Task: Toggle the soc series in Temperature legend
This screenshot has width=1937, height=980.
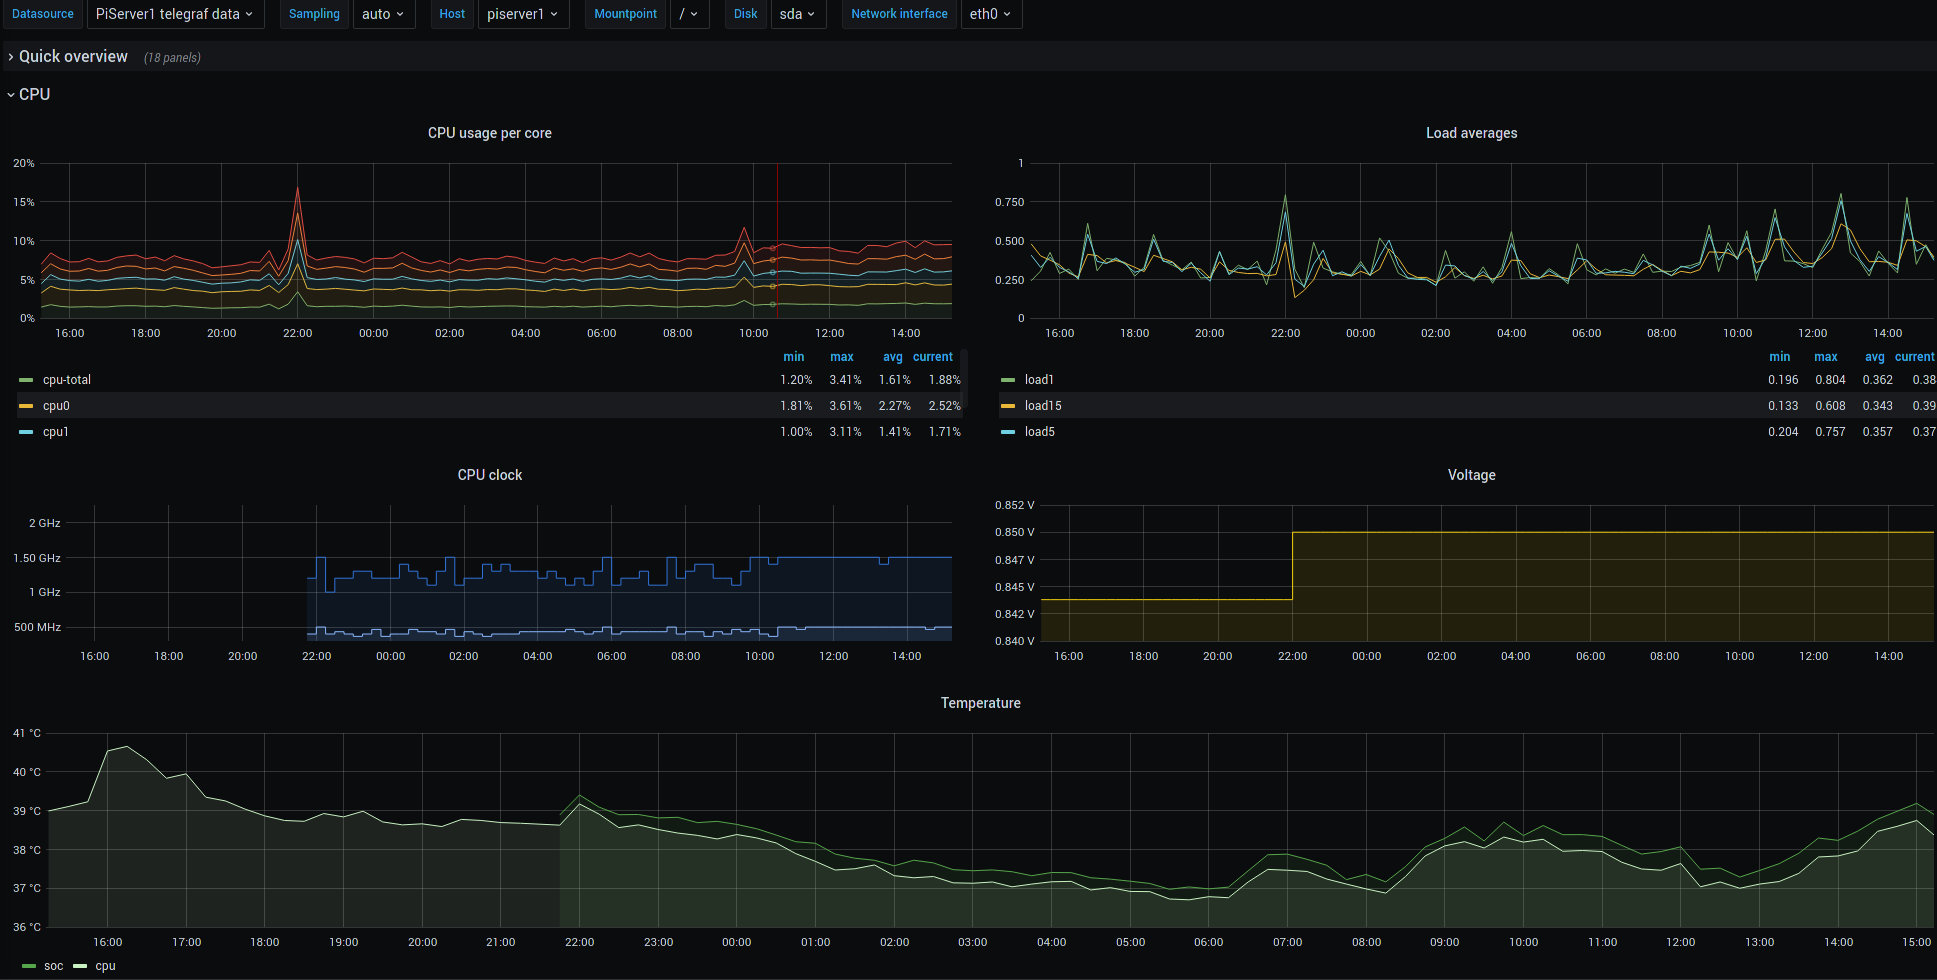Action: (x=54, y=966)
